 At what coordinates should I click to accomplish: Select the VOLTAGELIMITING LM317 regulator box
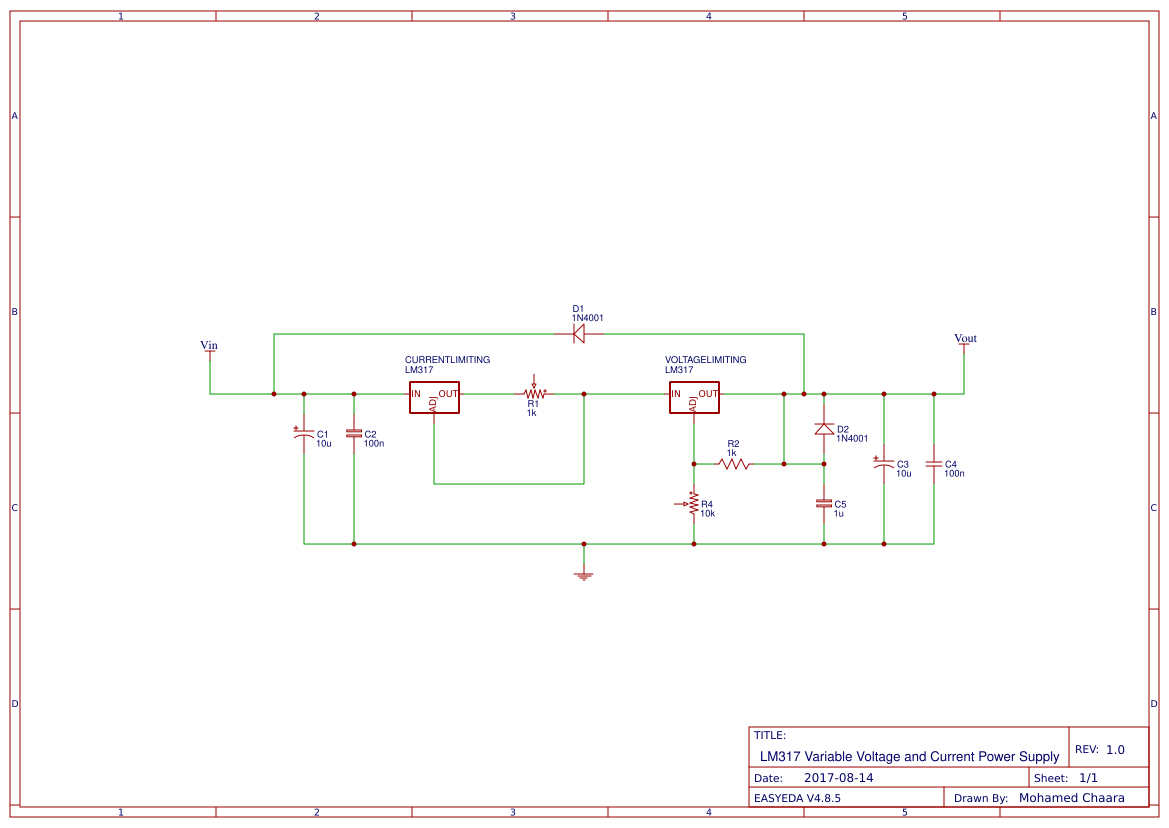point(694,397)
